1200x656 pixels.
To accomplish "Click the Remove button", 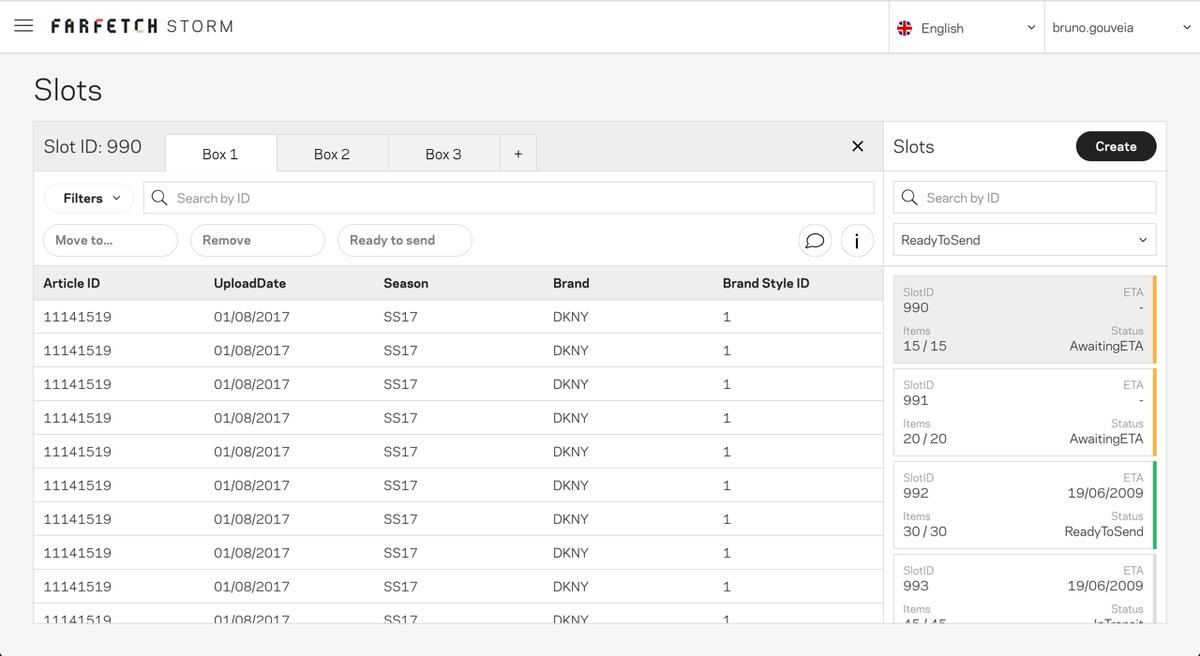I will [x=257, y=240].
